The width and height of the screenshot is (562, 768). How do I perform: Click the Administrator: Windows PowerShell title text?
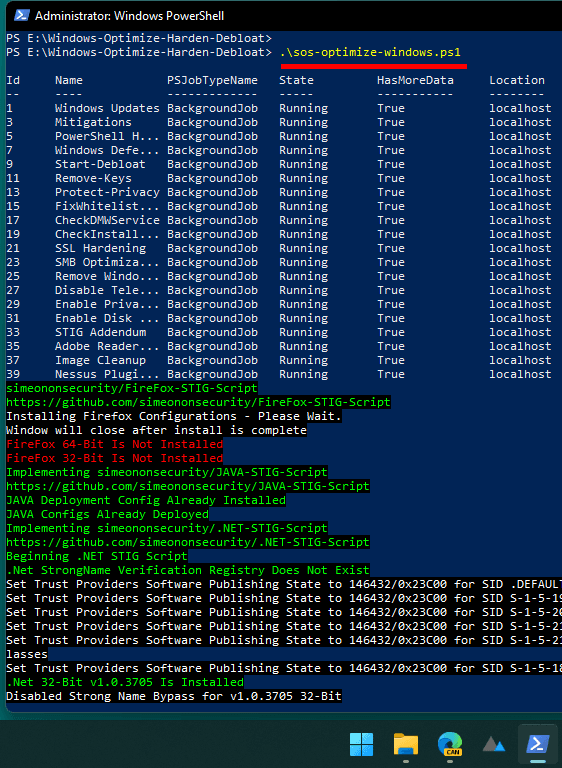point(129,16)
